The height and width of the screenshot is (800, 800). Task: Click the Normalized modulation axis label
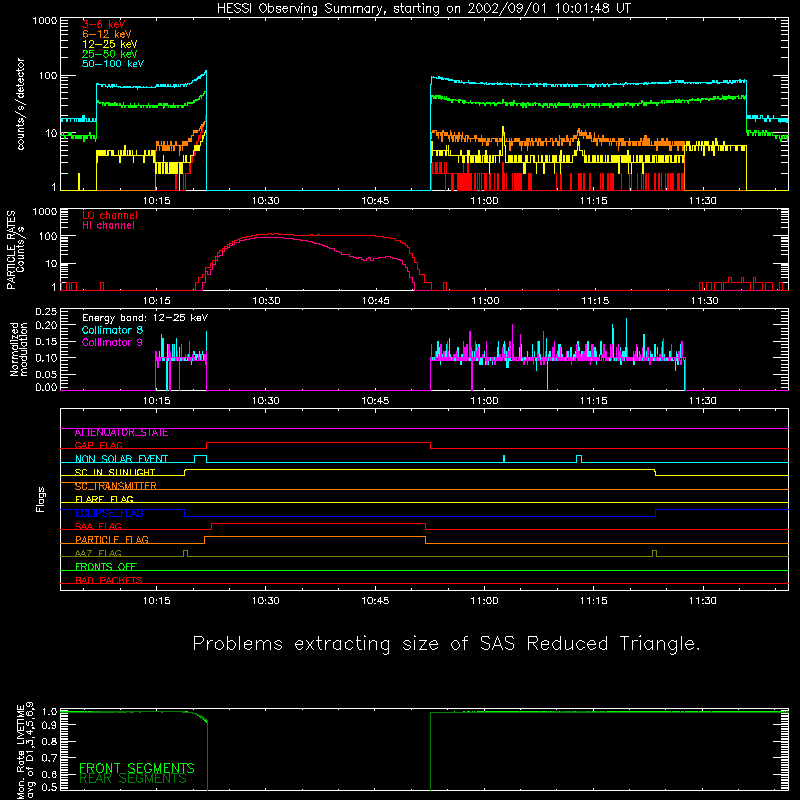point(19,349)
